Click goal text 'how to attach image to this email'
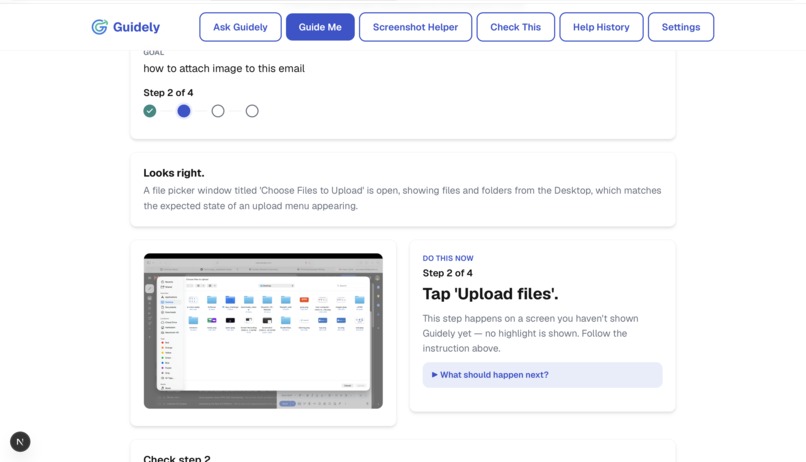Viewport: 806px width, 462px height. 224,68
